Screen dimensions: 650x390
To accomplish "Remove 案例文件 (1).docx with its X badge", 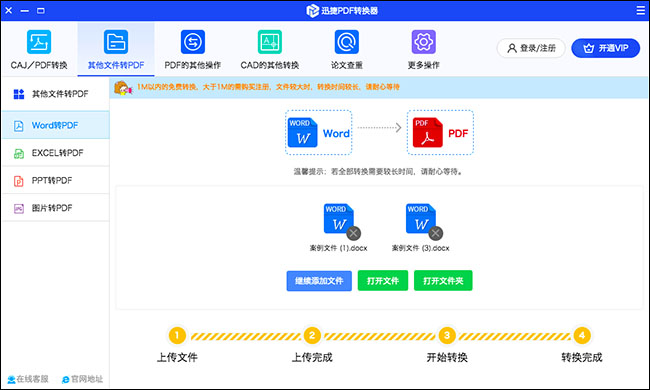I will (353, 233).
